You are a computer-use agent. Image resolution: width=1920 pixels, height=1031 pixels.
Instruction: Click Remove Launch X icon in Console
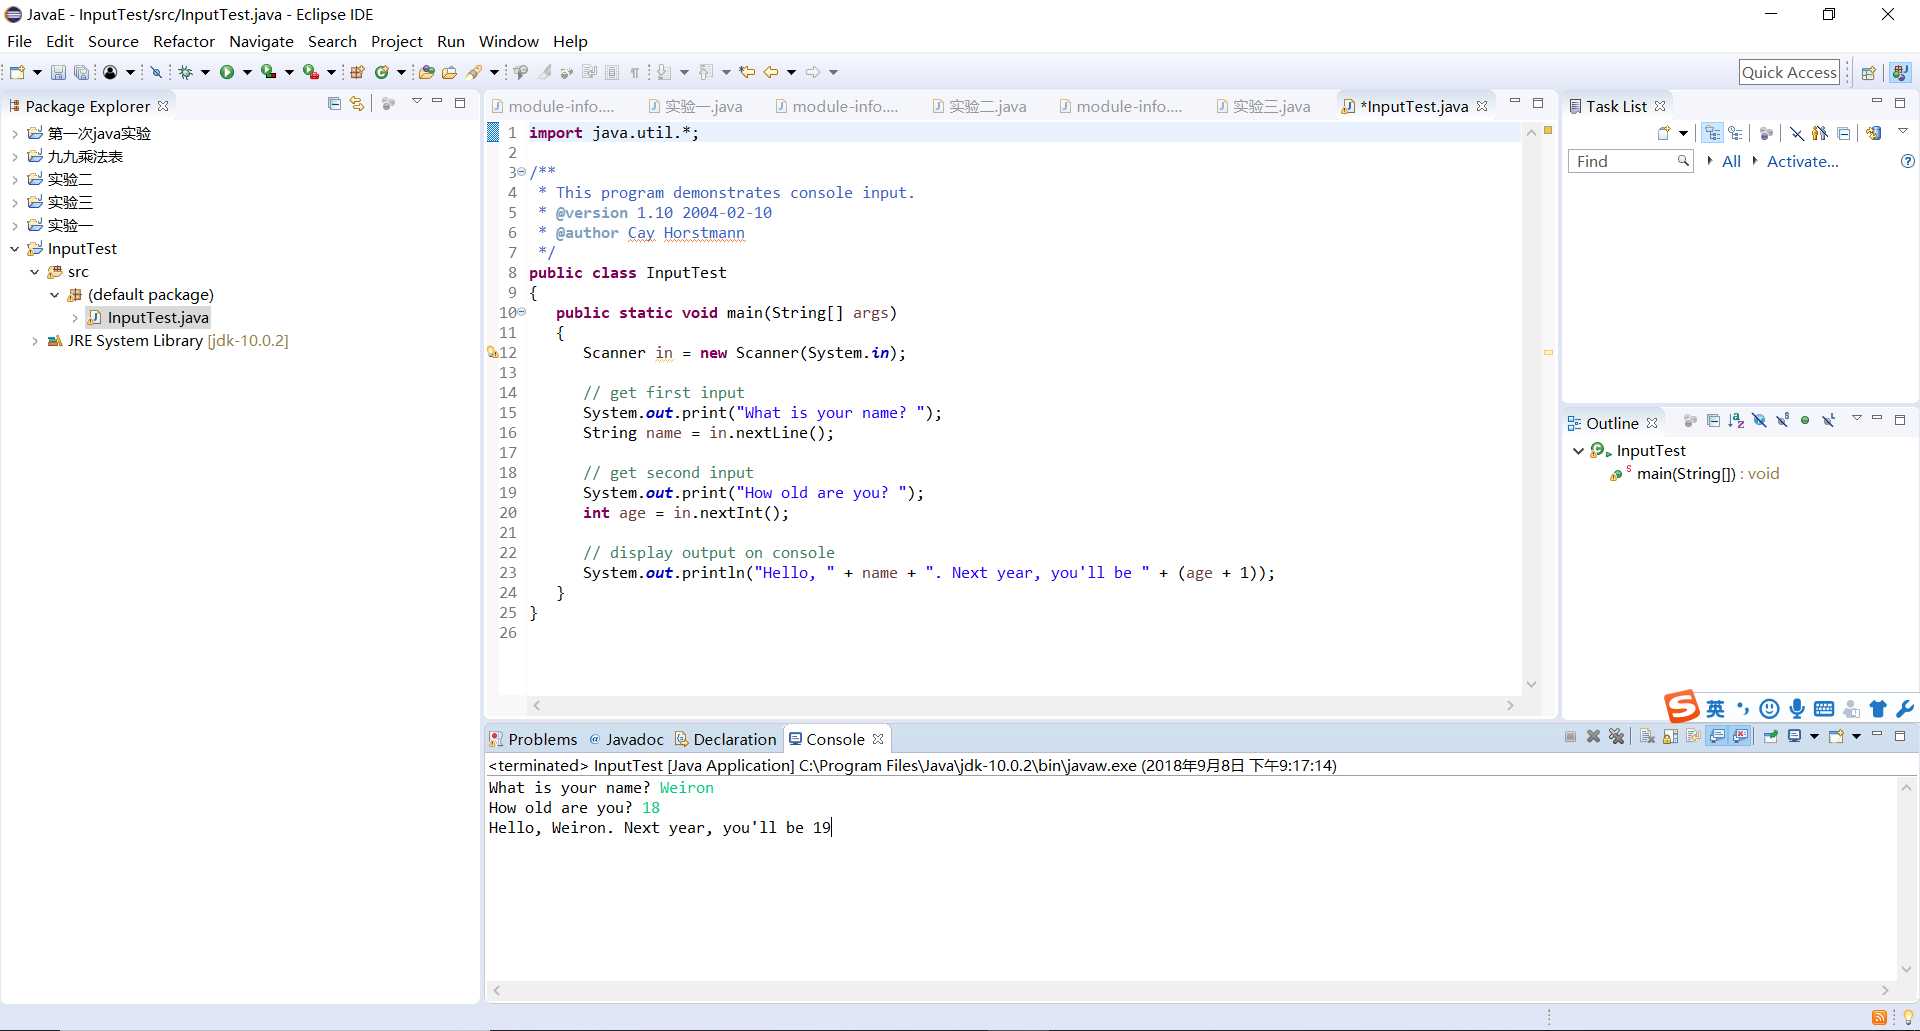[x=1593, y=736]
